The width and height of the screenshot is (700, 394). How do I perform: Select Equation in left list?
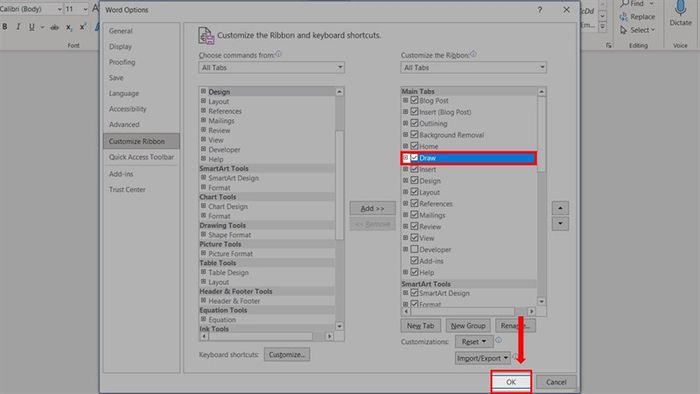(x=222, y=319)
